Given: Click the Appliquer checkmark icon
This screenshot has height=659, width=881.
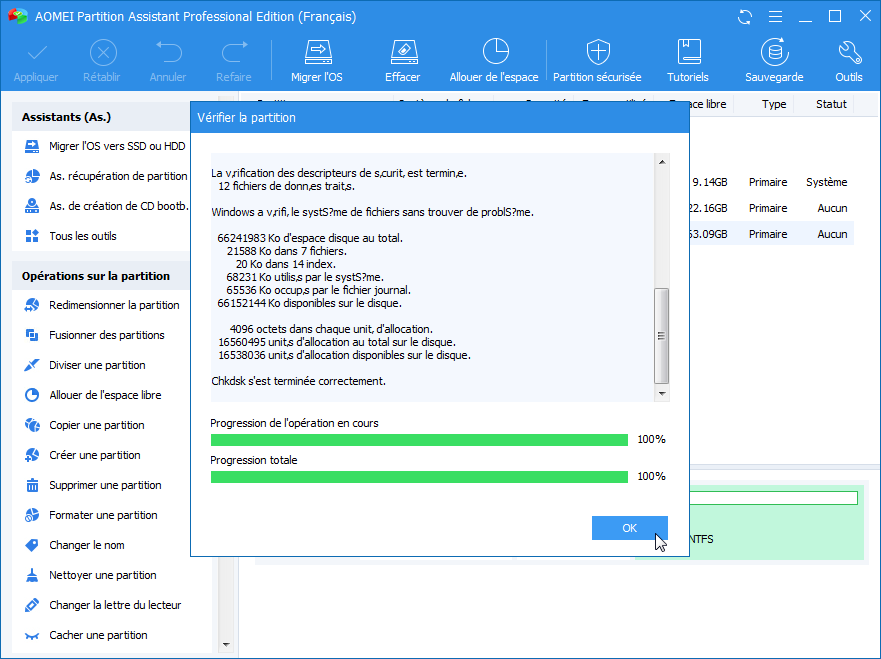Looking at the screenshot, I should pyautogui.click(x=37, y=53).
